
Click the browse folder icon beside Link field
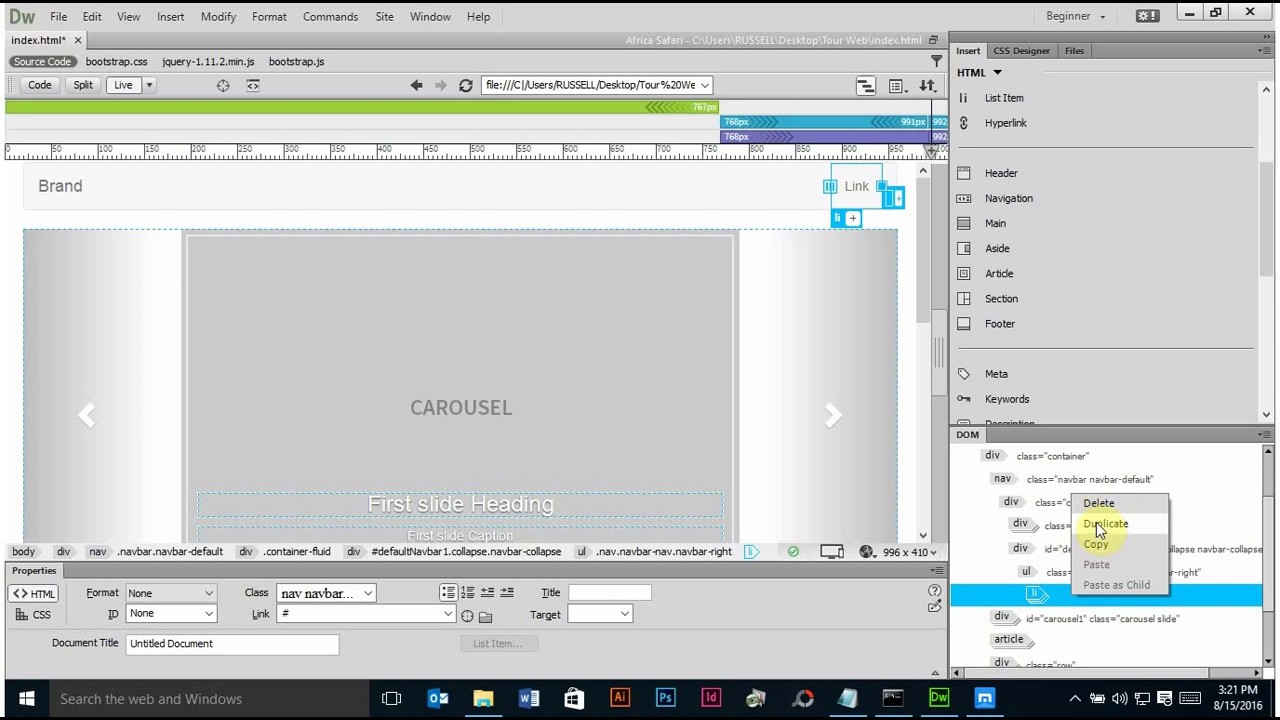pyautogui.click(x=485, y=615)
